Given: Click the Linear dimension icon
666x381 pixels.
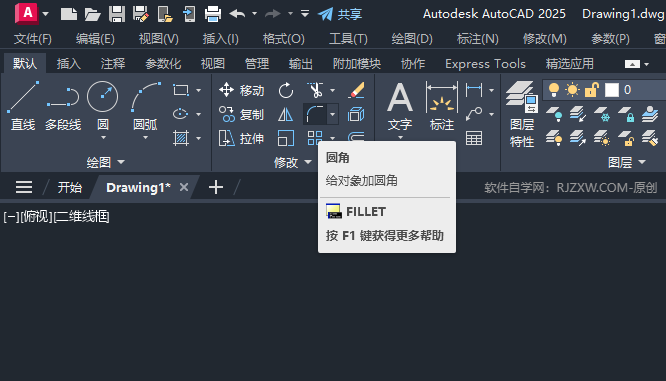Looking at the screenshot, I should [474, 90].
